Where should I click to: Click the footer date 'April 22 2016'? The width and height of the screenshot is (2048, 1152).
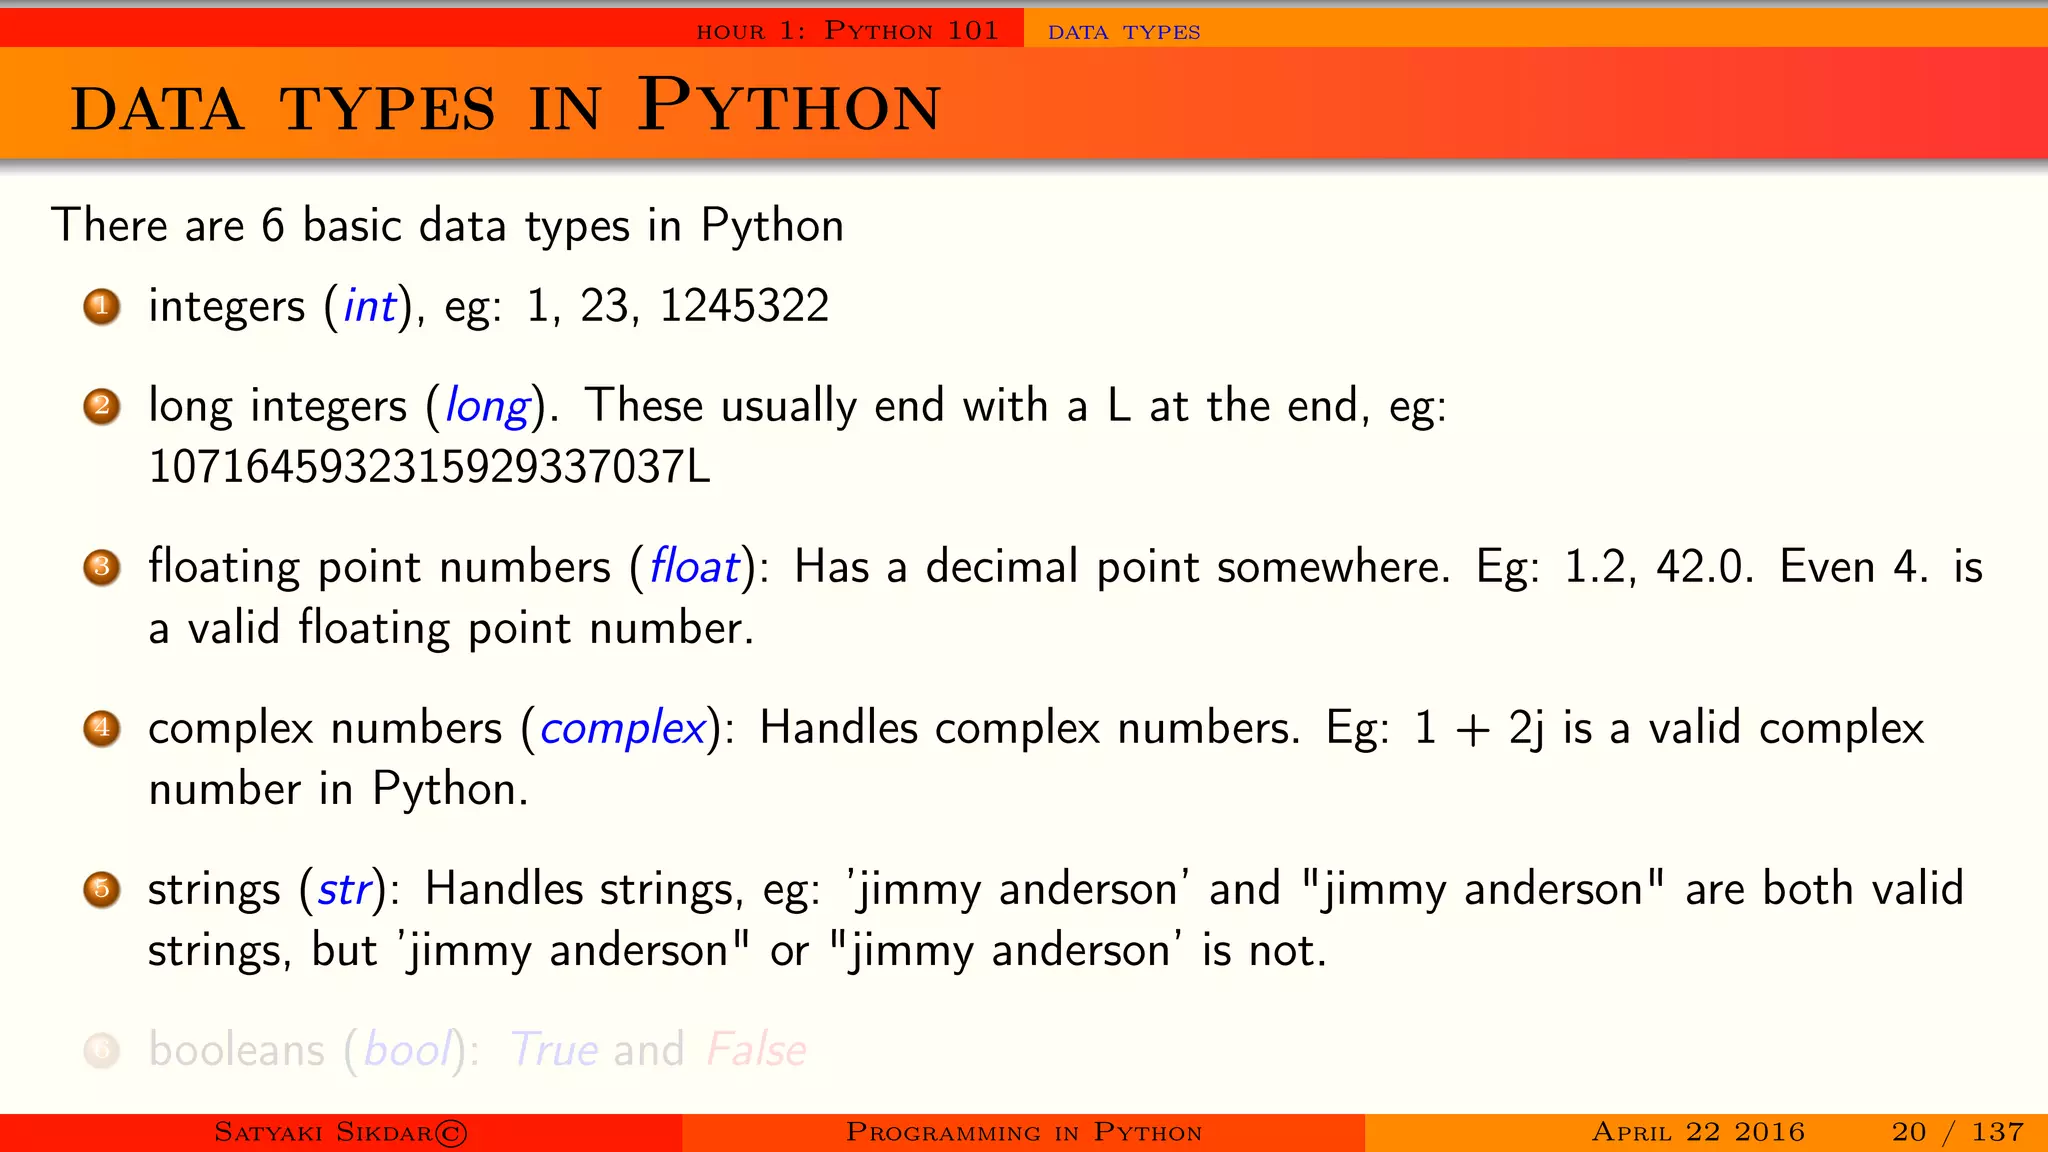tap(1698, 1132)
